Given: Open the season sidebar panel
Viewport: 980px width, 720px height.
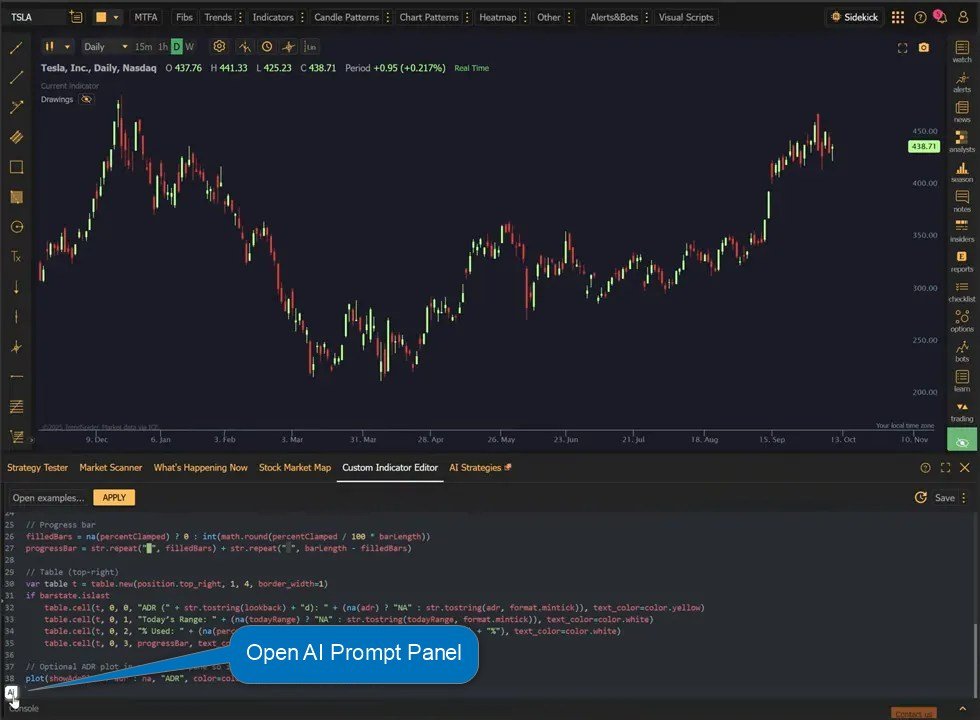Looking at the screenshot, I should pos(962,171).
